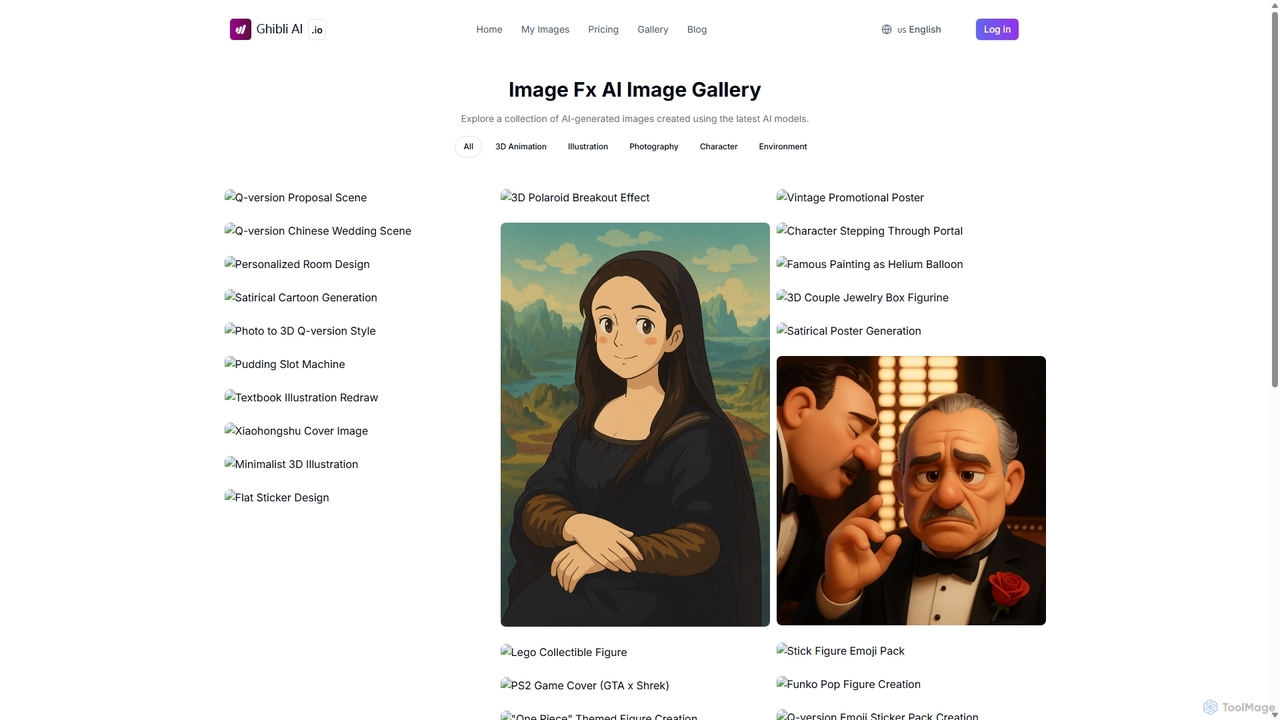The height and width of the screenshot is (720, 1280).
Task: Open Xiaohongshu Cover Image item
Action: 296,431
